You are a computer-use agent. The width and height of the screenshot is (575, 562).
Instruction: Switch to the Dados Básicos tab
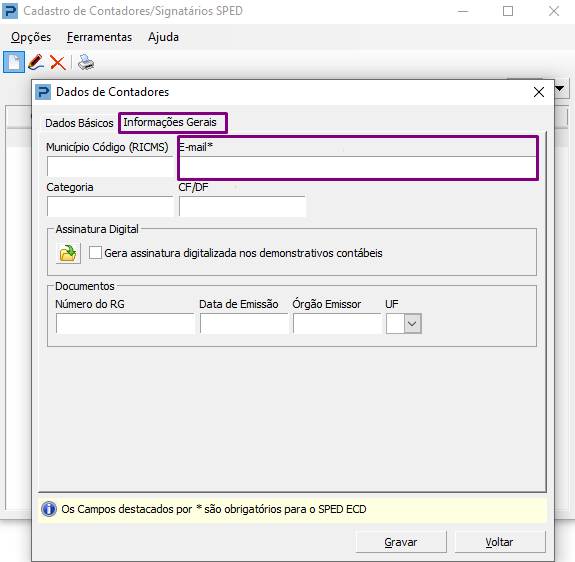tap(79, 123)
